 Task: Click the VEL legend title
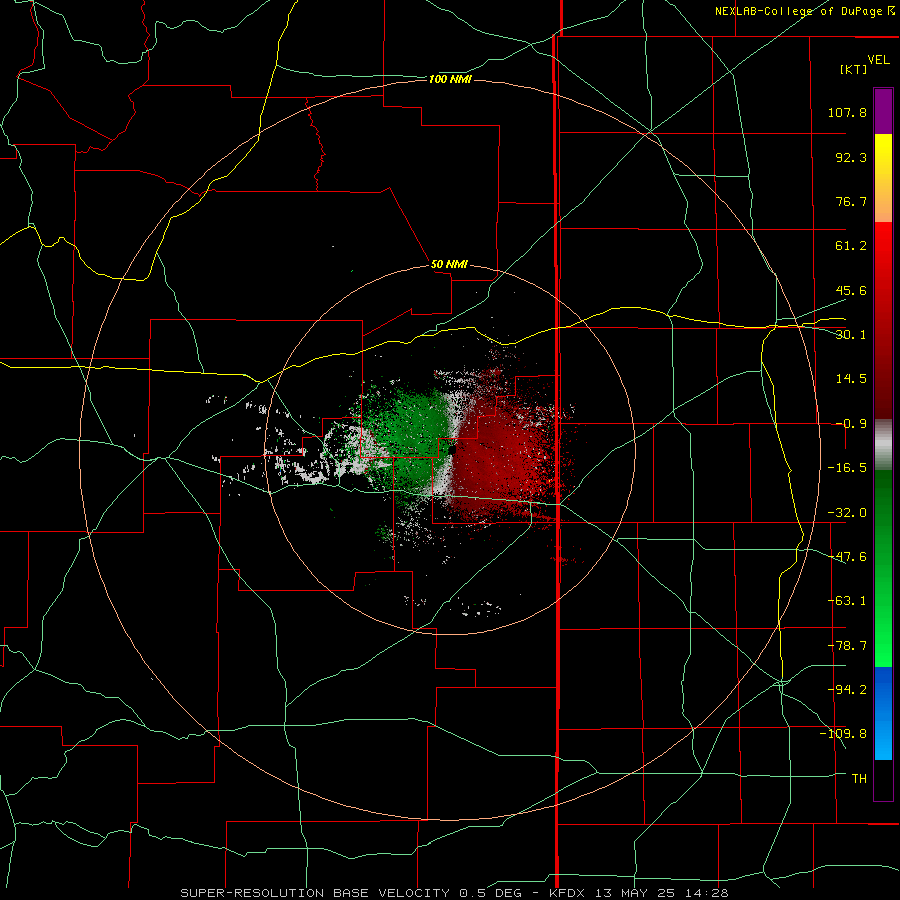point(879,60)
